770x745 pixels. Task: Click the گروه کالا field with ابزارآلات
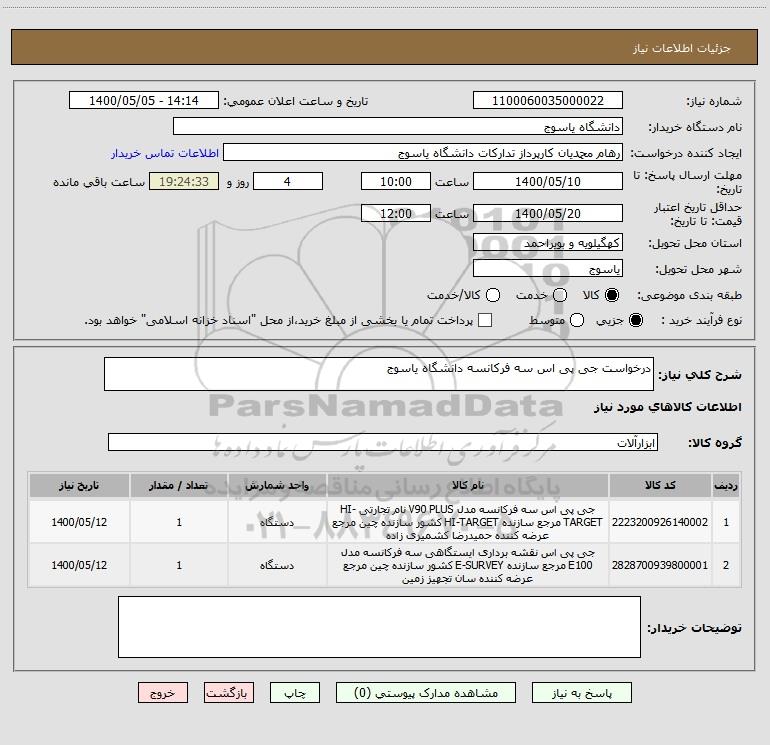(x=383, y=442)
